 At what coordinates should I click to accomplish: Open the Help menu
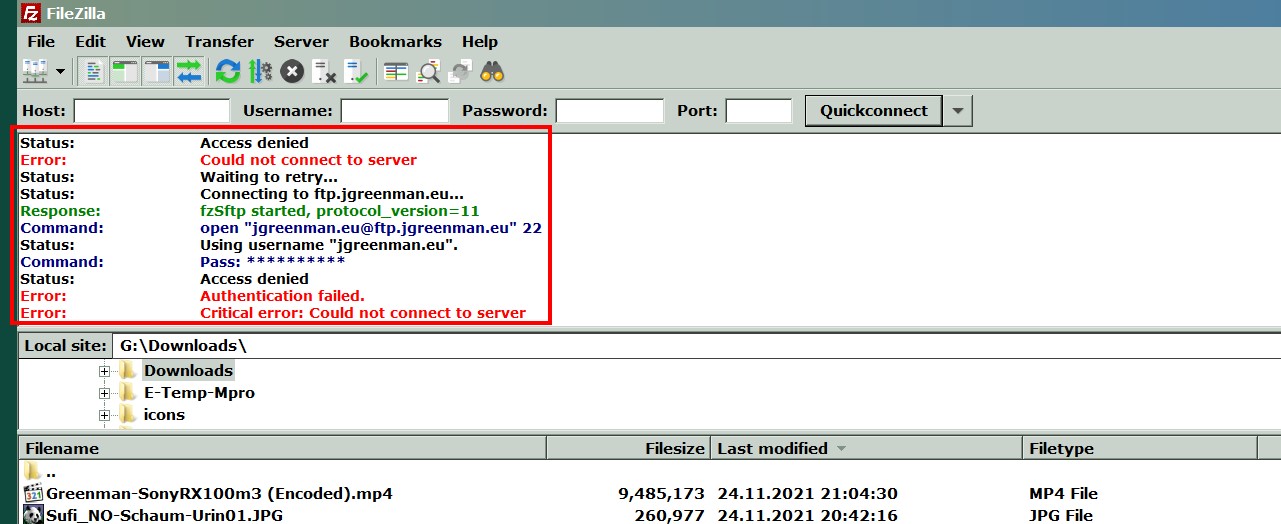(x=479, y=42)
